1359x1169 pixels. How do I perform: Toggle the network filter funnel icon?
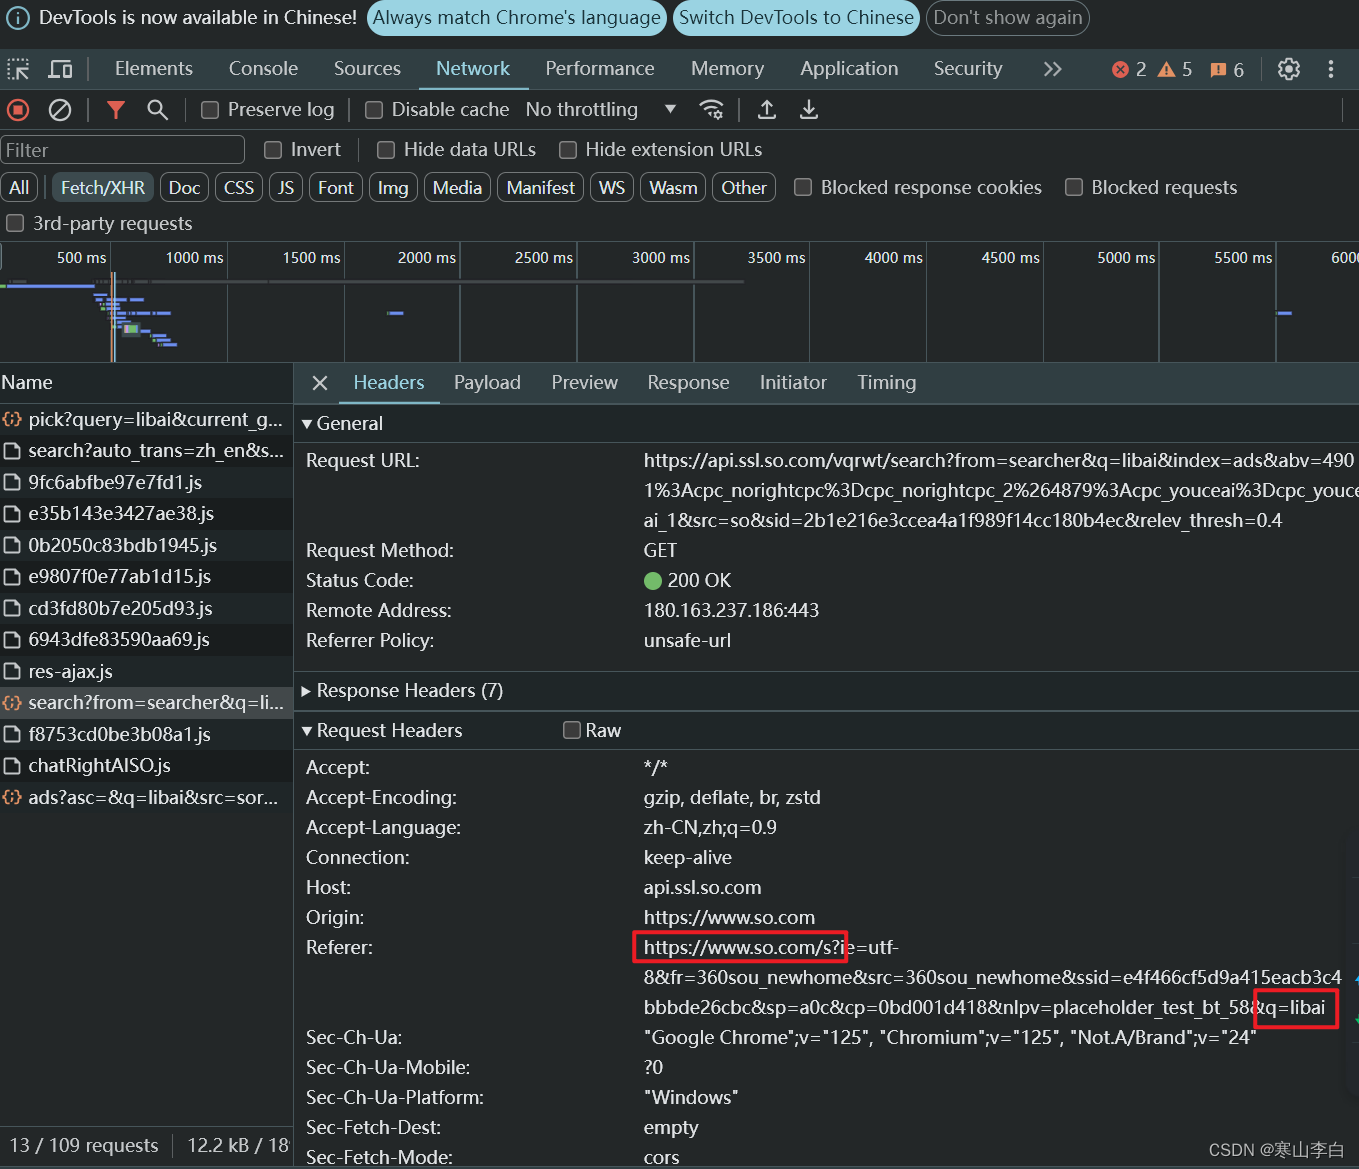tap(116, 110)
